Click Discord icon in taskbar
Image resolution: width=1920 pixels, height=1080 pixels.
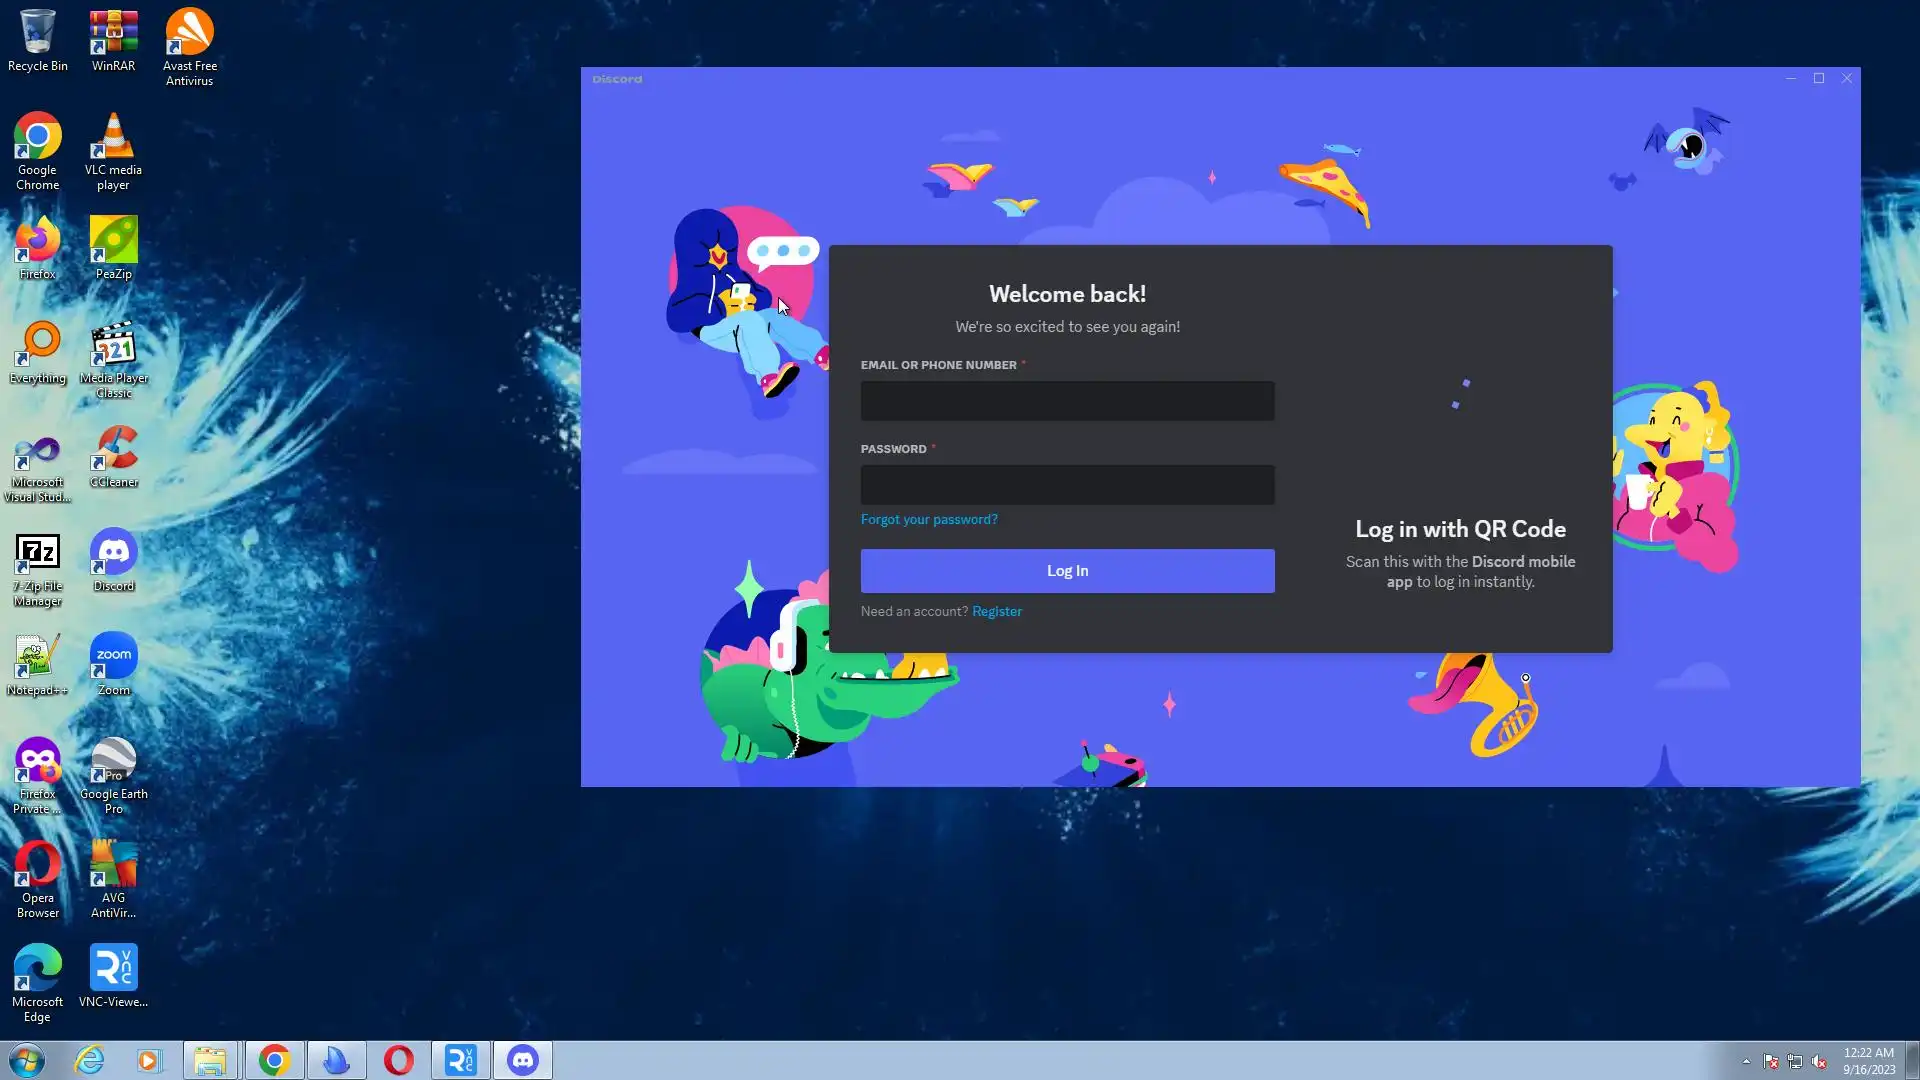[522, 1060]
